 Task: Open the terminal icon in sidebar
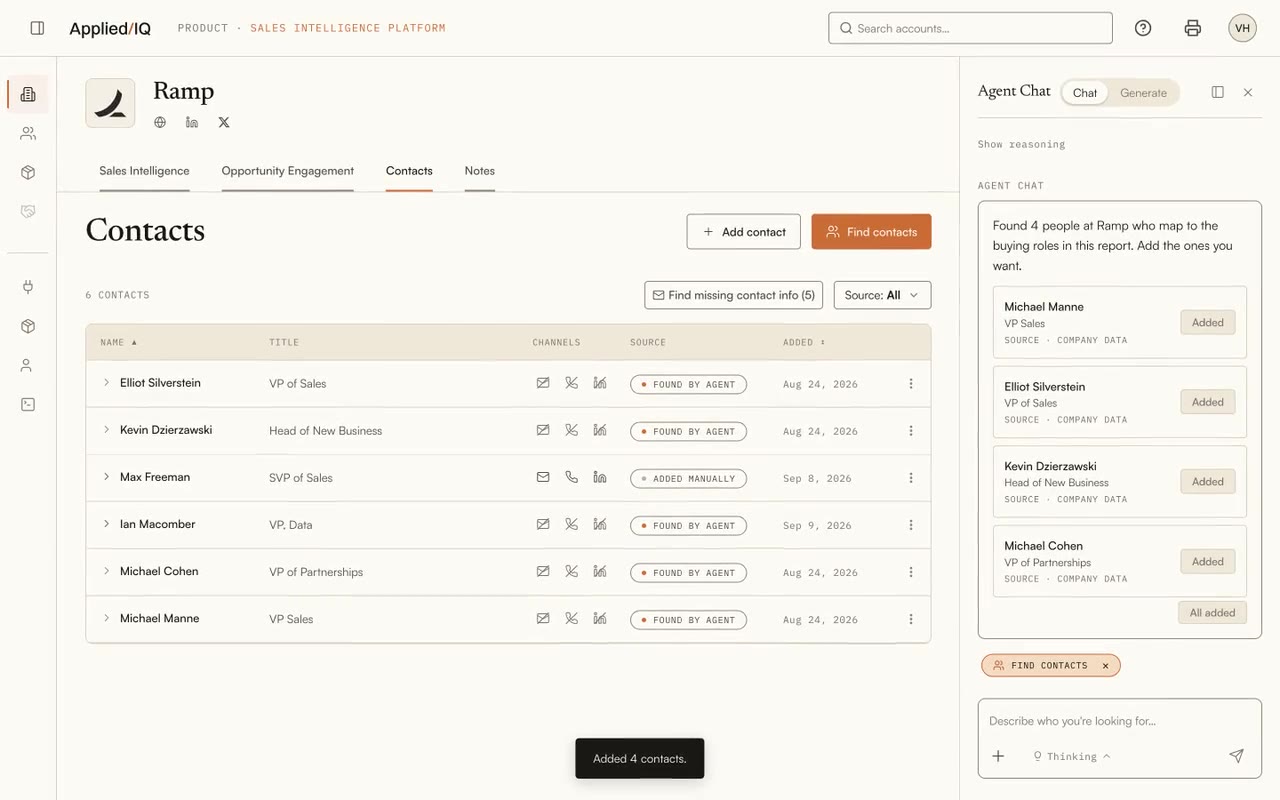[28, 404]
